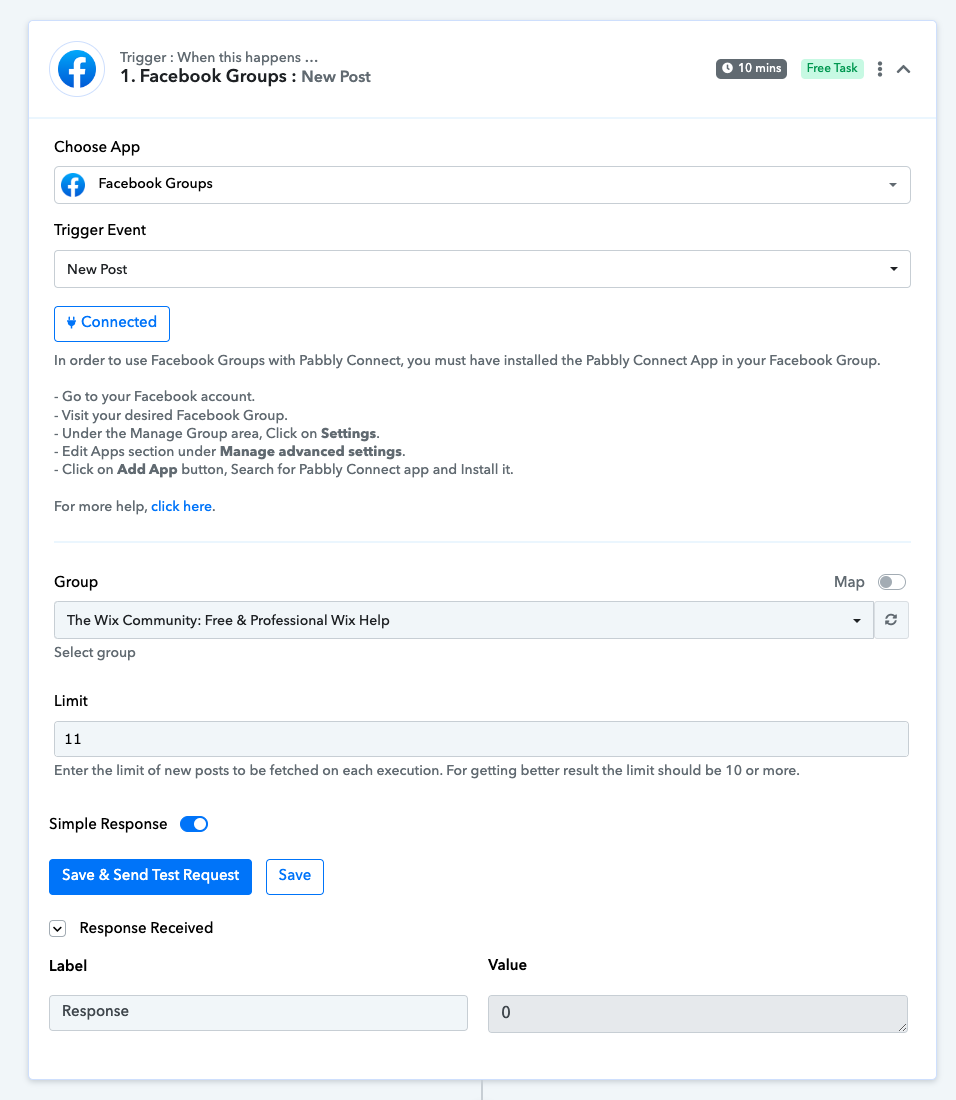Collapse the trigger step using the chevron-up icon
Image resolution: width=956 pixels, height=1100 pixels.
(x=903, y=69)
